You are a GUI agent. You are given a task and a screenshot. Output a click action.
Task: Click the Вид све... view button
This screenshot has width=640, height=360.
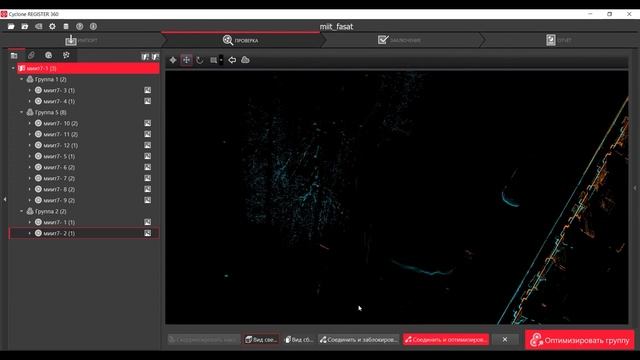tap(261, 340)
